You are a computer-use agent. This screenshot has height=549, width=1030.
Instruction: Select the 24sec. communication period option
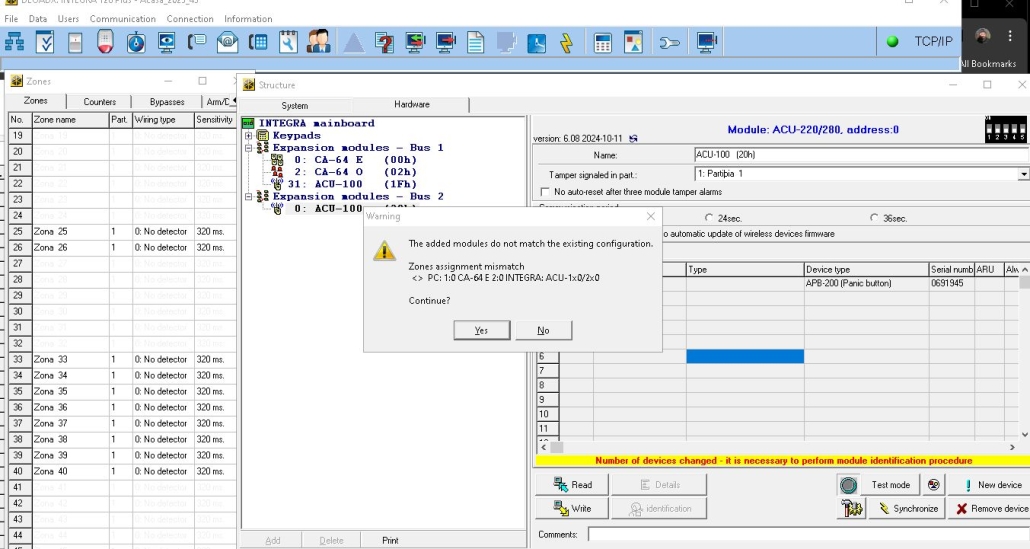tap(709, 218)
